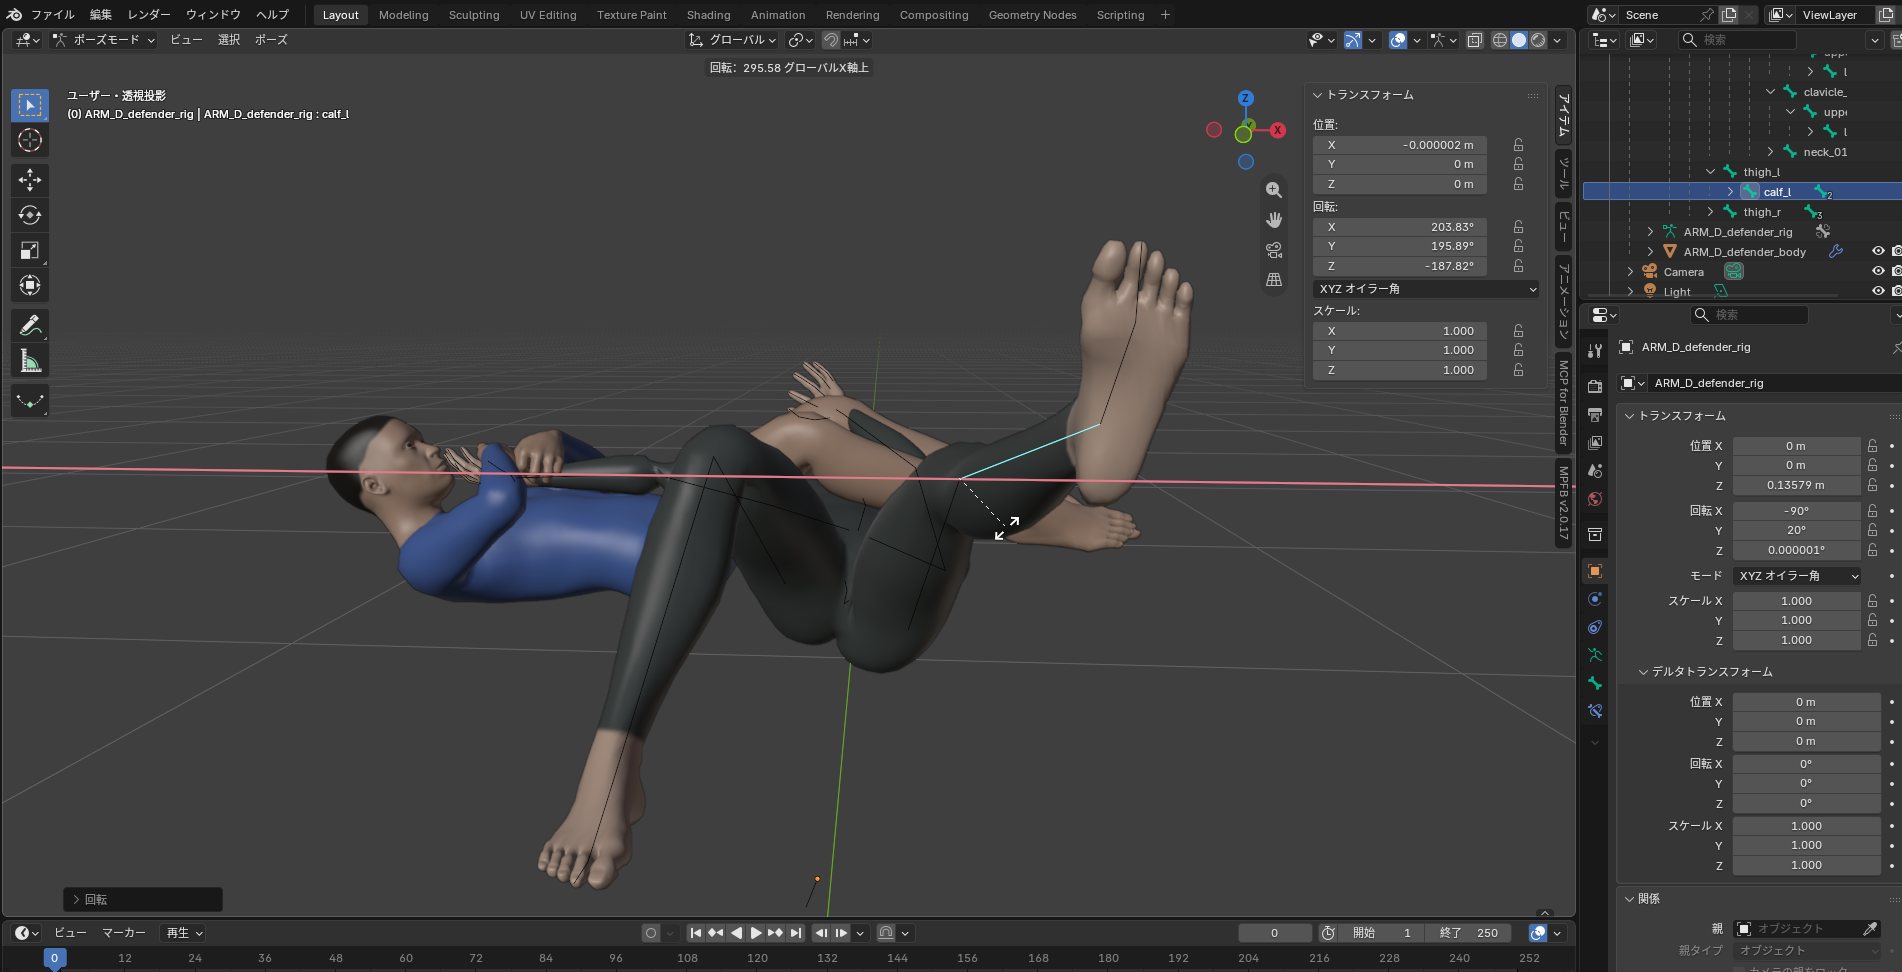
Task: Lock the location X value in sidebar
Action: click(x=1518, y=145)
